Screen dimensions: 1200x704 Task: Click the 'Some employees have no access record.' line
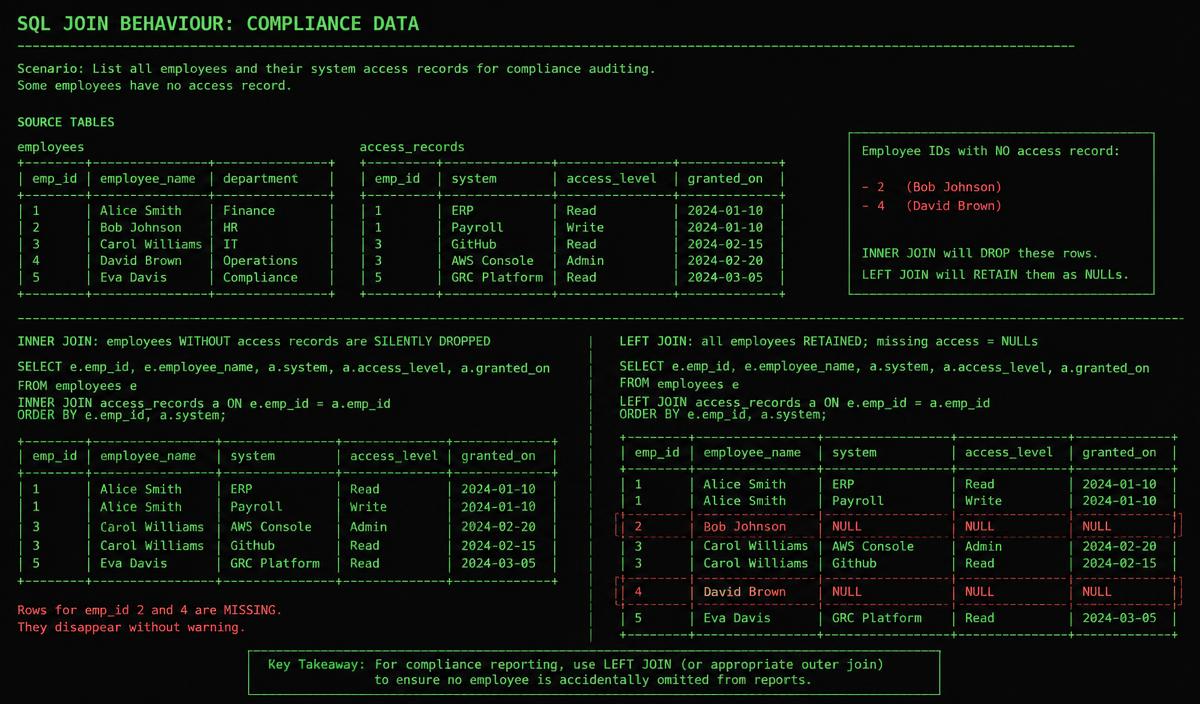[x=155, y=86]
